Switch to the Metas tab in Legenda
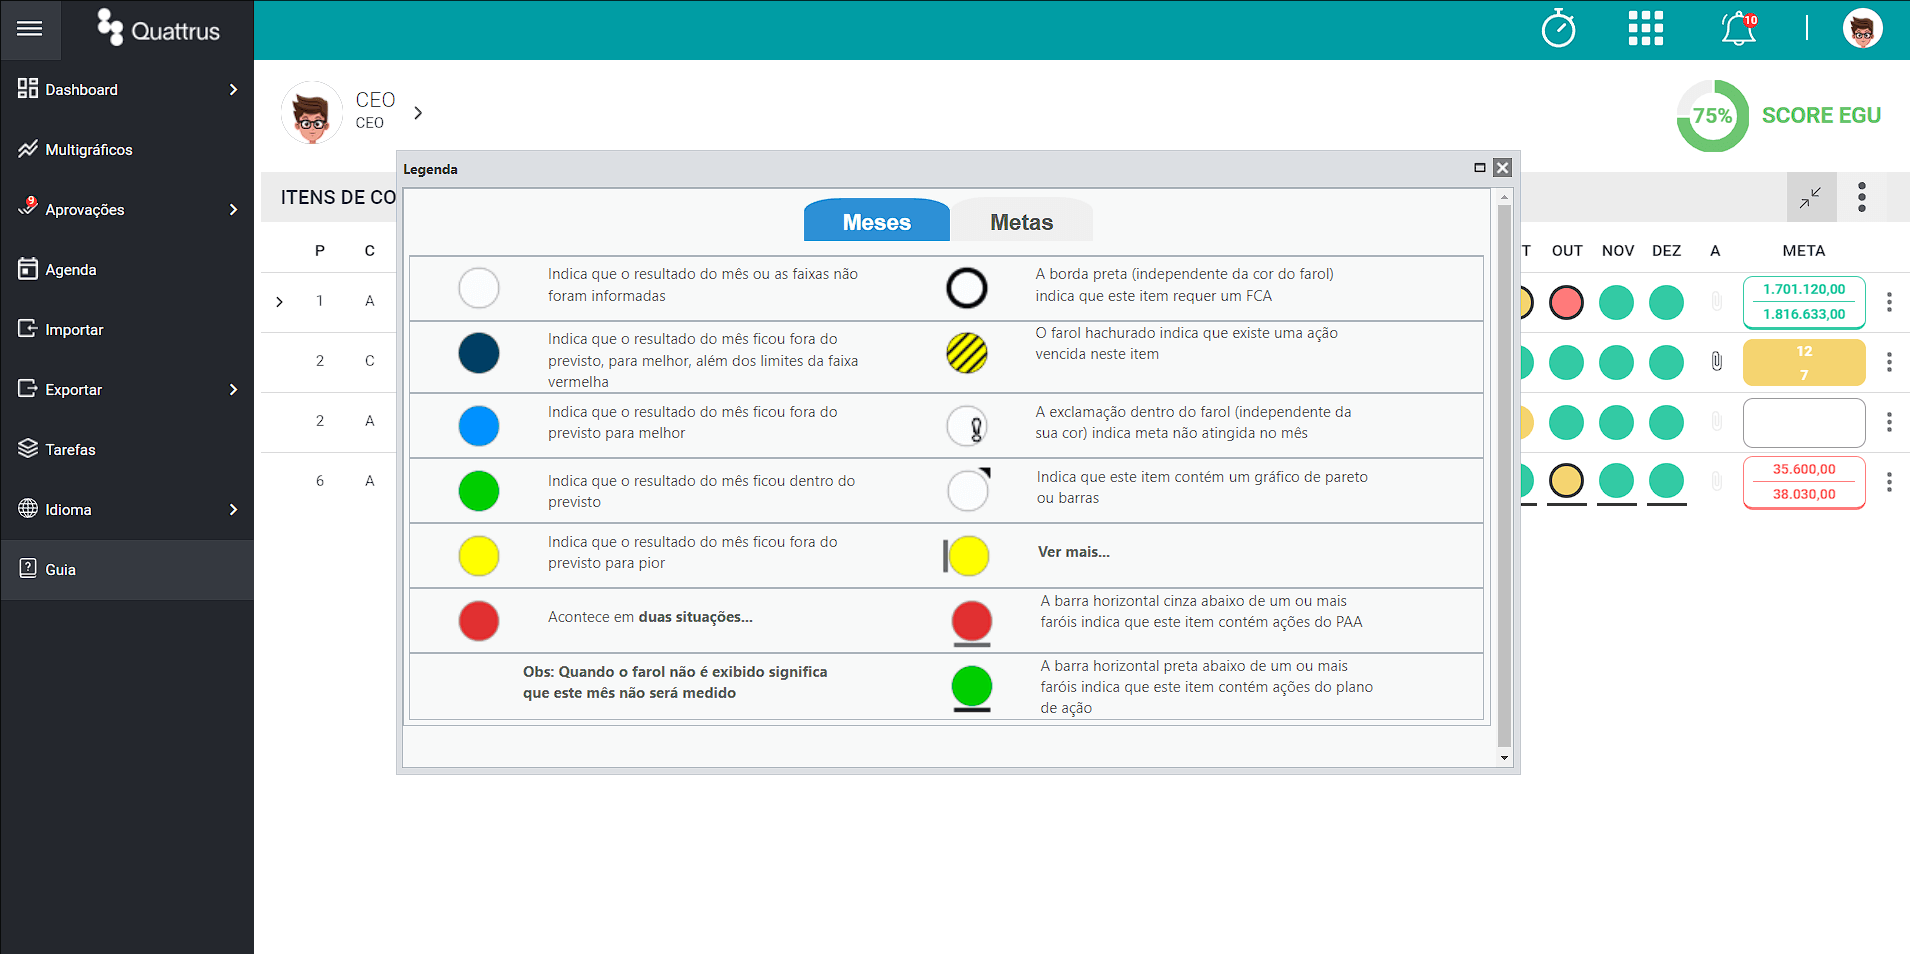 1021,221
